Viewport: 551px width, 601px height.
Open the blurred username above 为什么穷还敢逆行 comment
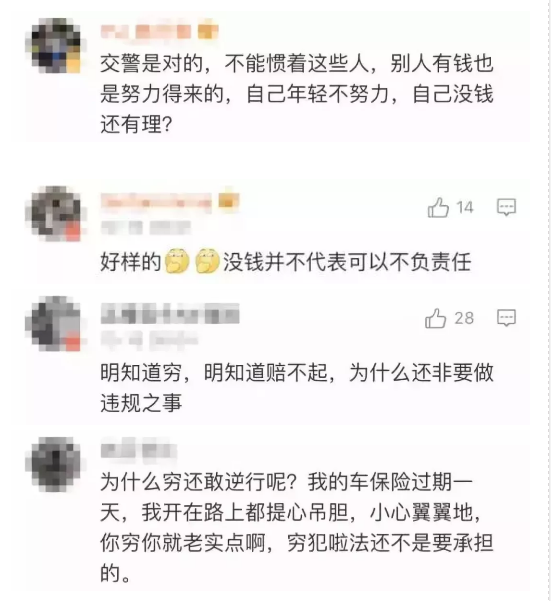click(139, 451)
